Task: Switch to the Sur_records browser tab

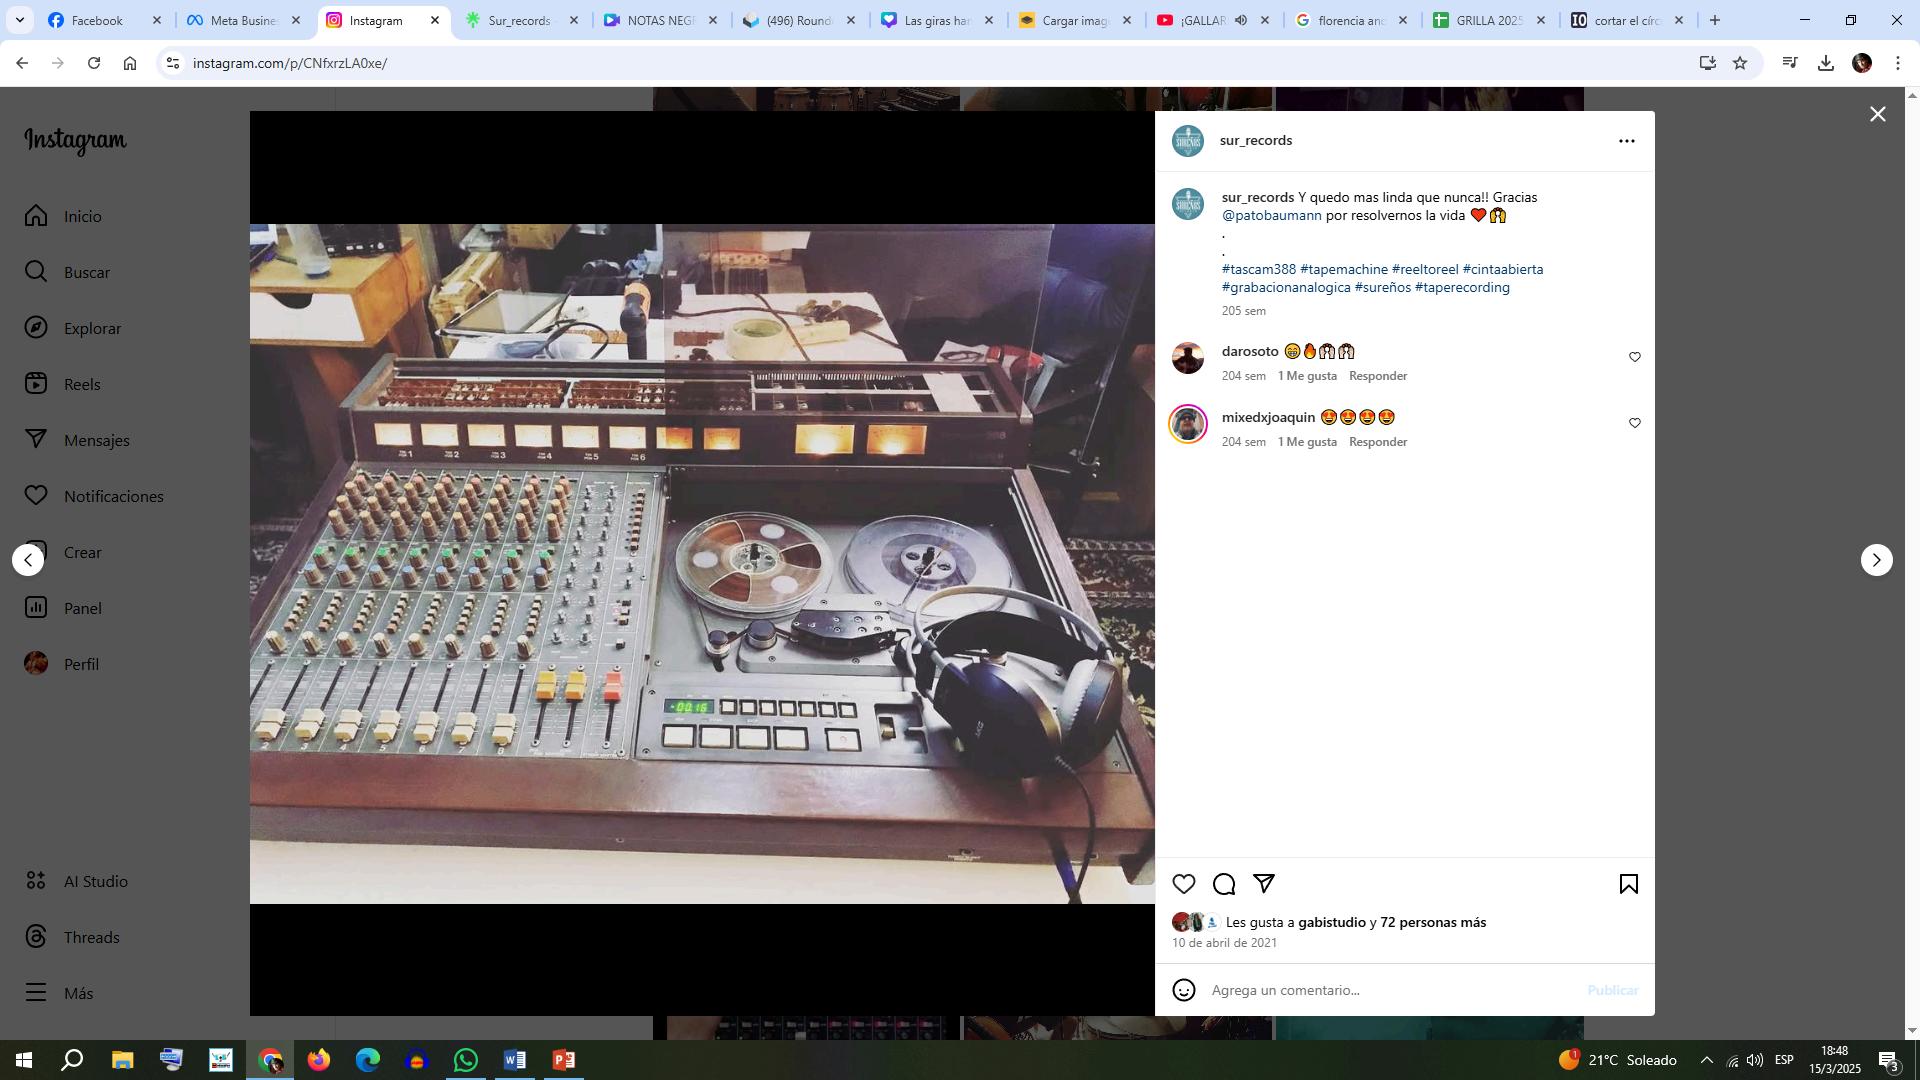Action: tap(518, 20)
